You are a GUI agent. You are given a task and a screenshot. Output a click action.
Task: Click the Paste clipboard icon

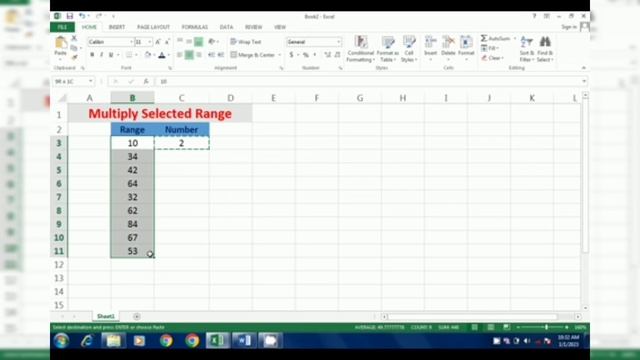pyautogui.click(x=60, y=42)
